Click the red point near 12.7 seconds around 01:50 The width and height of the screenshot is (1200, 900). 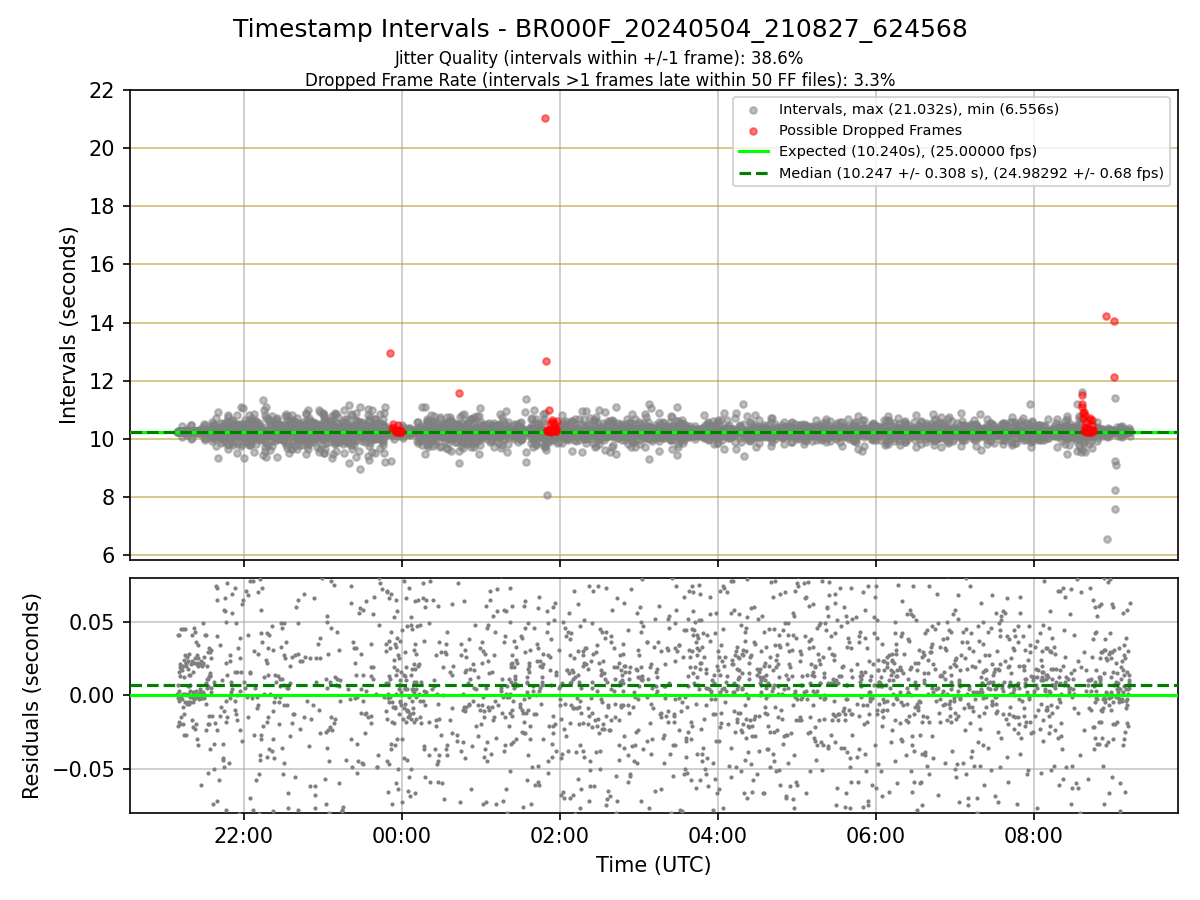click(x=546, y=361)
